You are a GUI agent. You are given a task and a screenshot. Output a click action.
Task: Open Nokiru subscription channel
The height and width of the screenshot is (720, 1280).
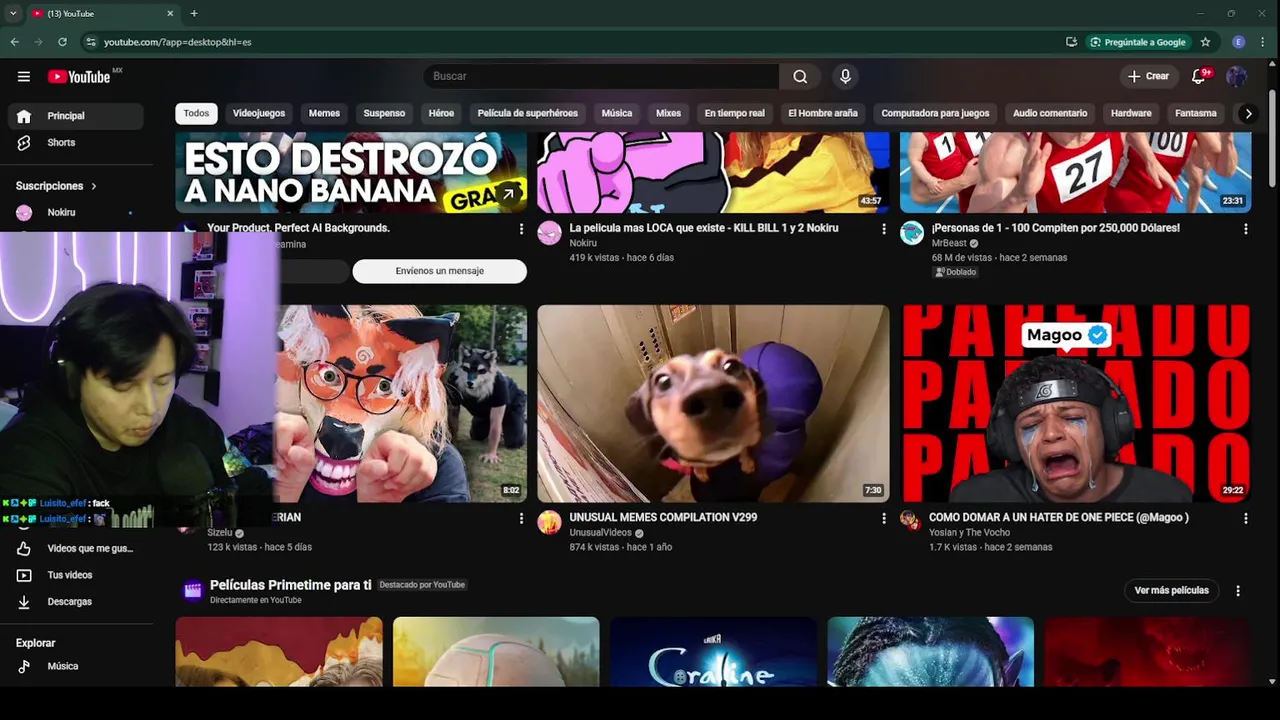tap(76, 213)
